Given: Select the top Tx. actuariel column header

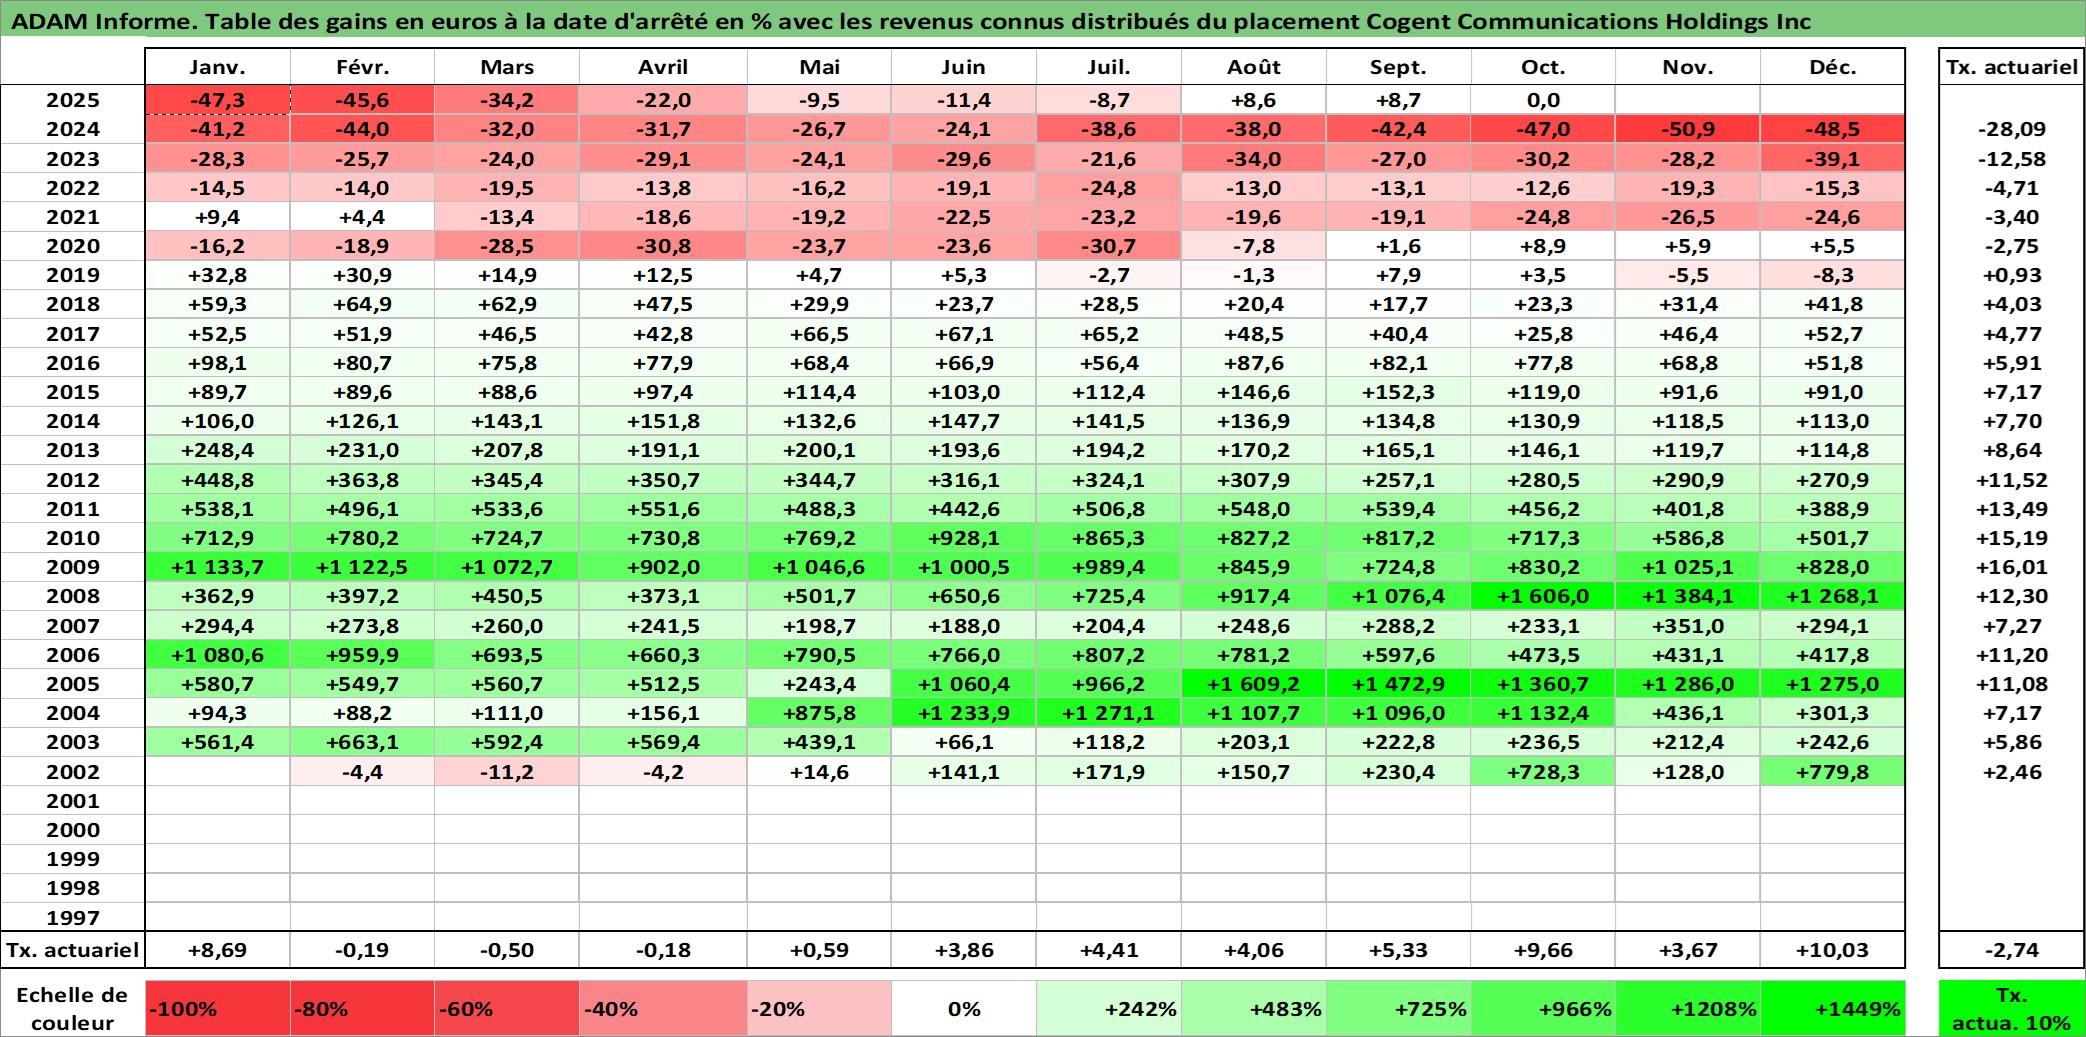Looking at the screenshot, I should (2012, 67).
